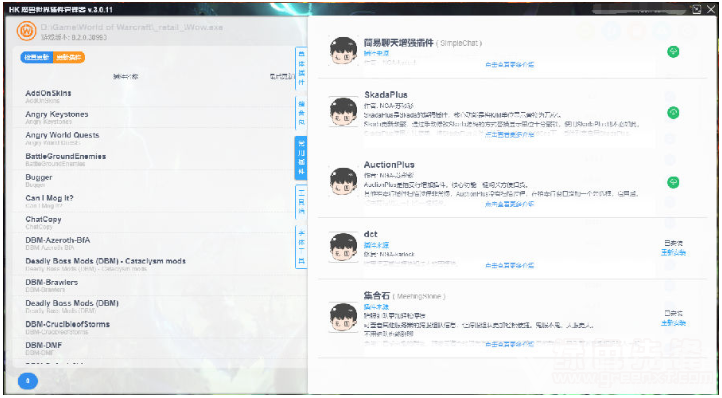Click the blue source link under SimpleChat title

(376, 53)
